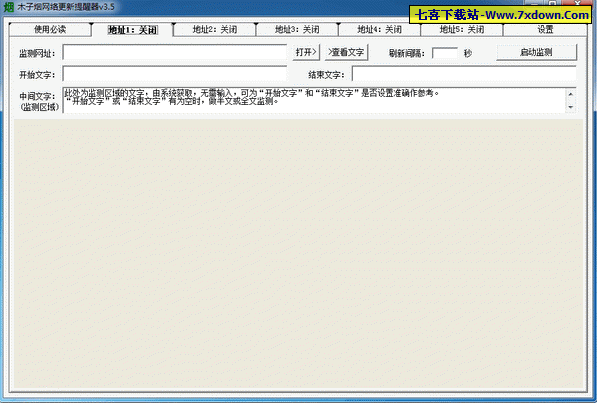Focus the 开始文字 input field
597x403 pixels.
point(175,74)
